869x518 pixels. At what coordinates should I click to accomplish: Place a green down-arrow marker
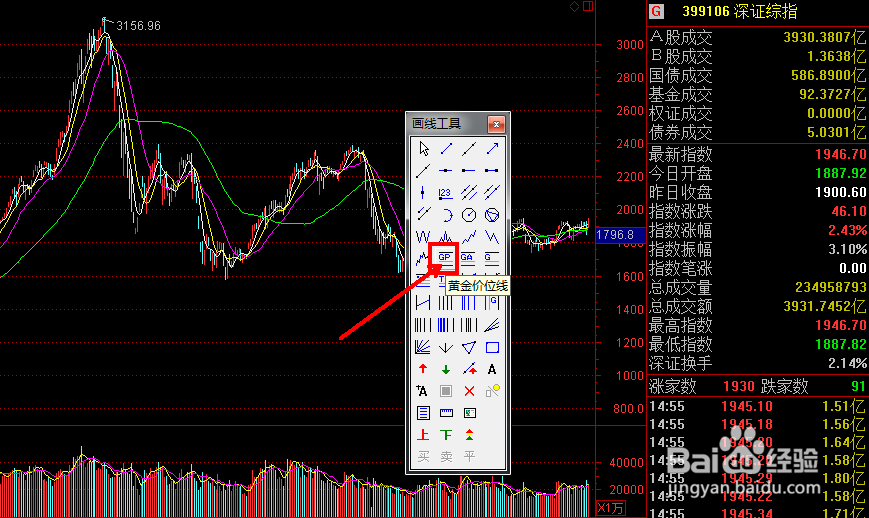446,370
